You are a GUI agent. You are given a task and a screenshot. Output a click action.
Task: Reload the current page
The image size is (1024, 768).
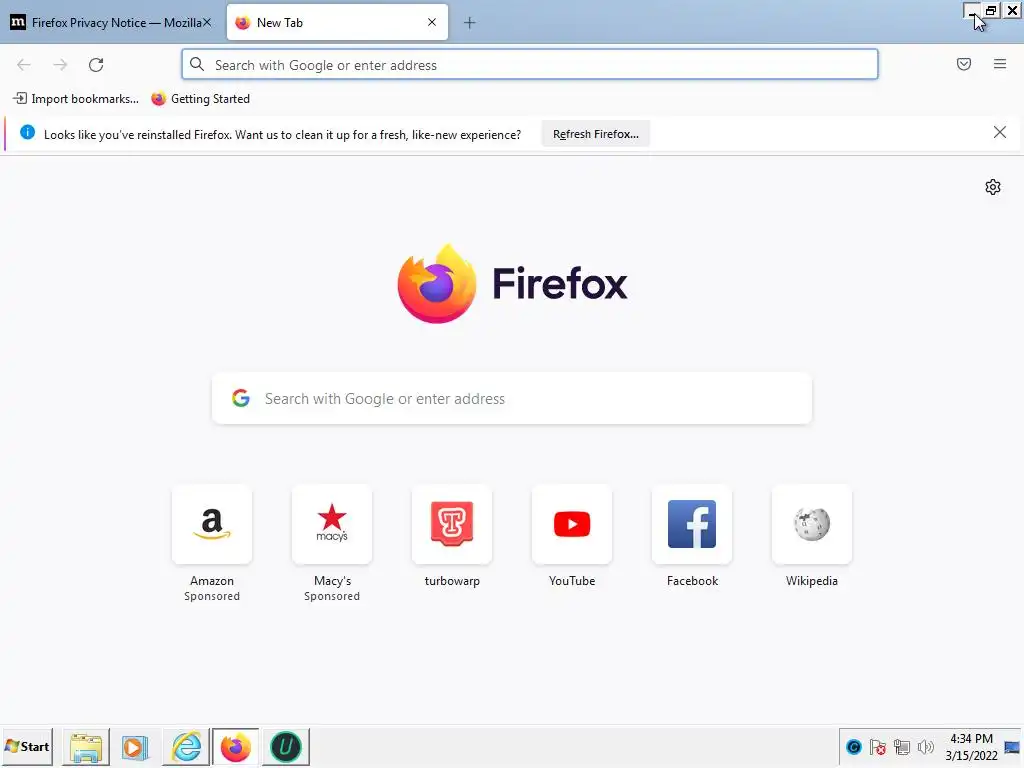click(96, 65)
